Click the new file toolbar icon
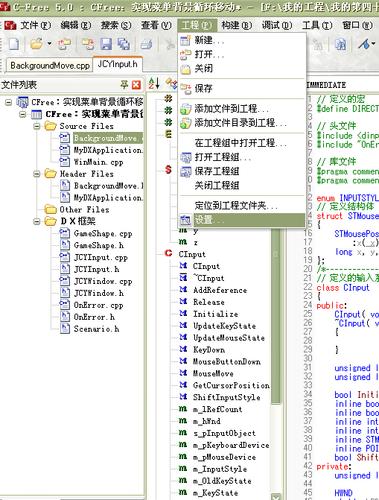 14,44
